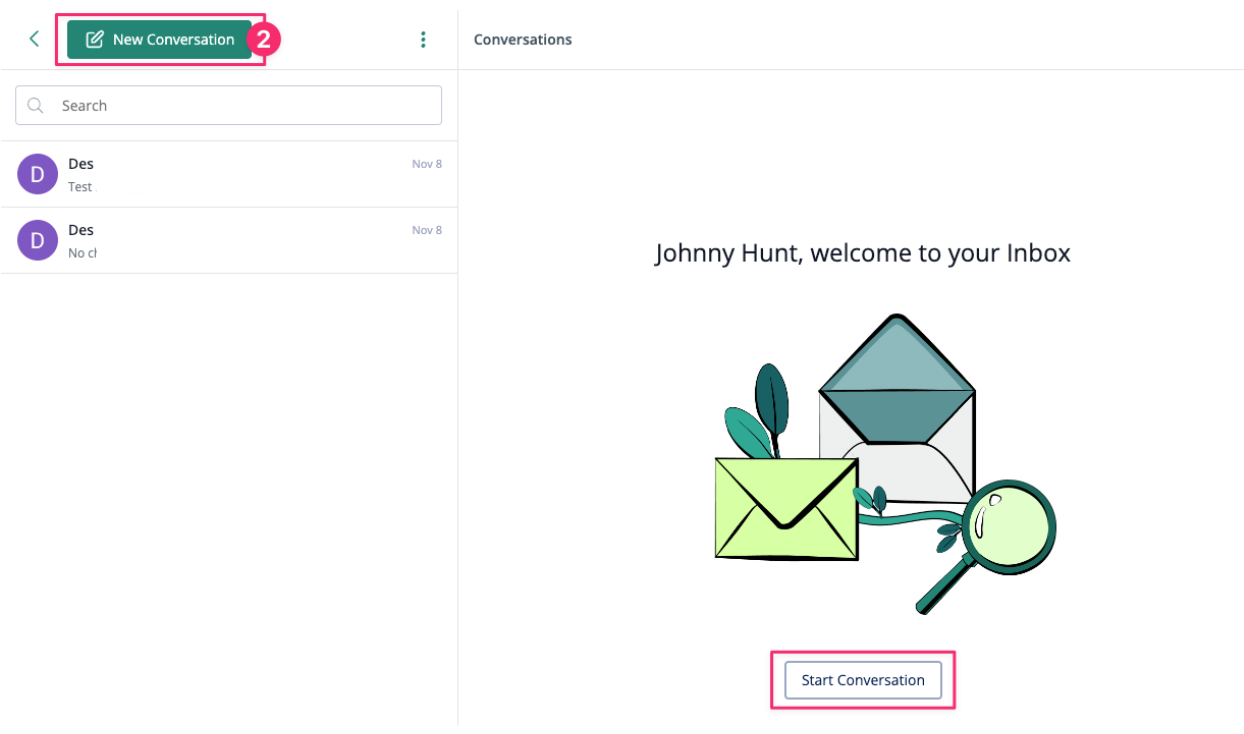1244x734 pixels.
Task: Focus the Search input field
Action: click(240, 105)
